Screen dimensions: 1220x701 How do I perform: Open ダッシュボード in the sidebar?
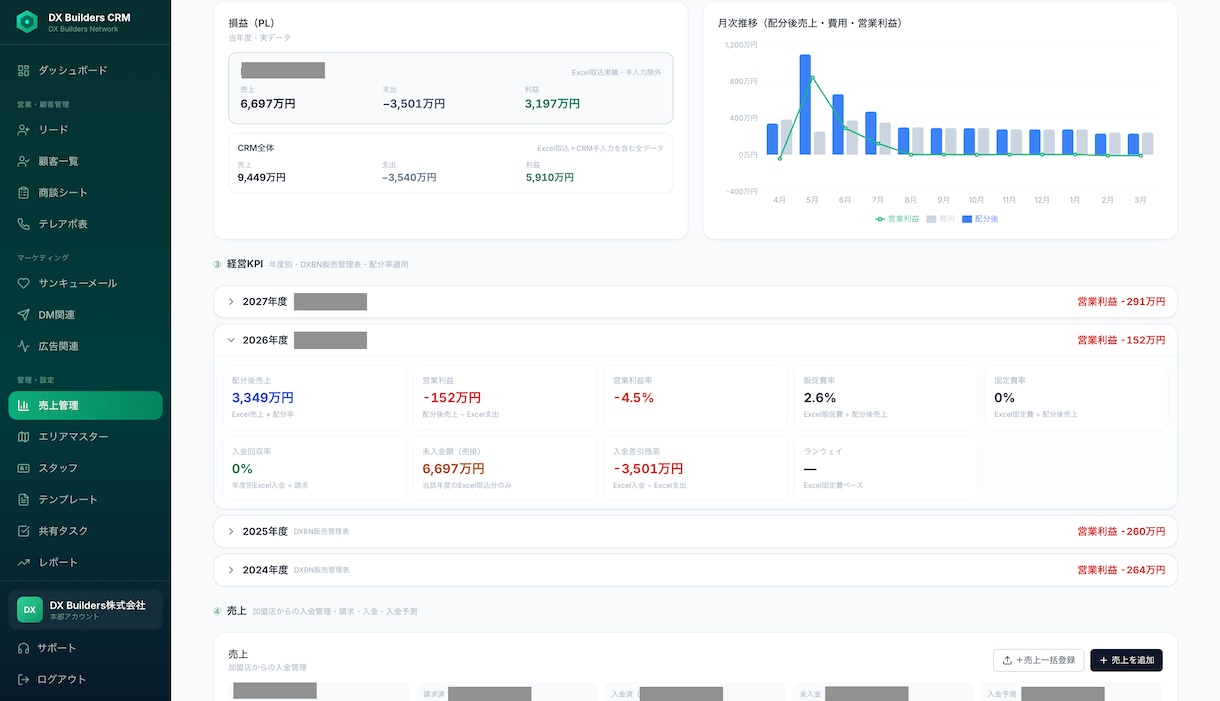pyautogui.click(x=85, y=70)
